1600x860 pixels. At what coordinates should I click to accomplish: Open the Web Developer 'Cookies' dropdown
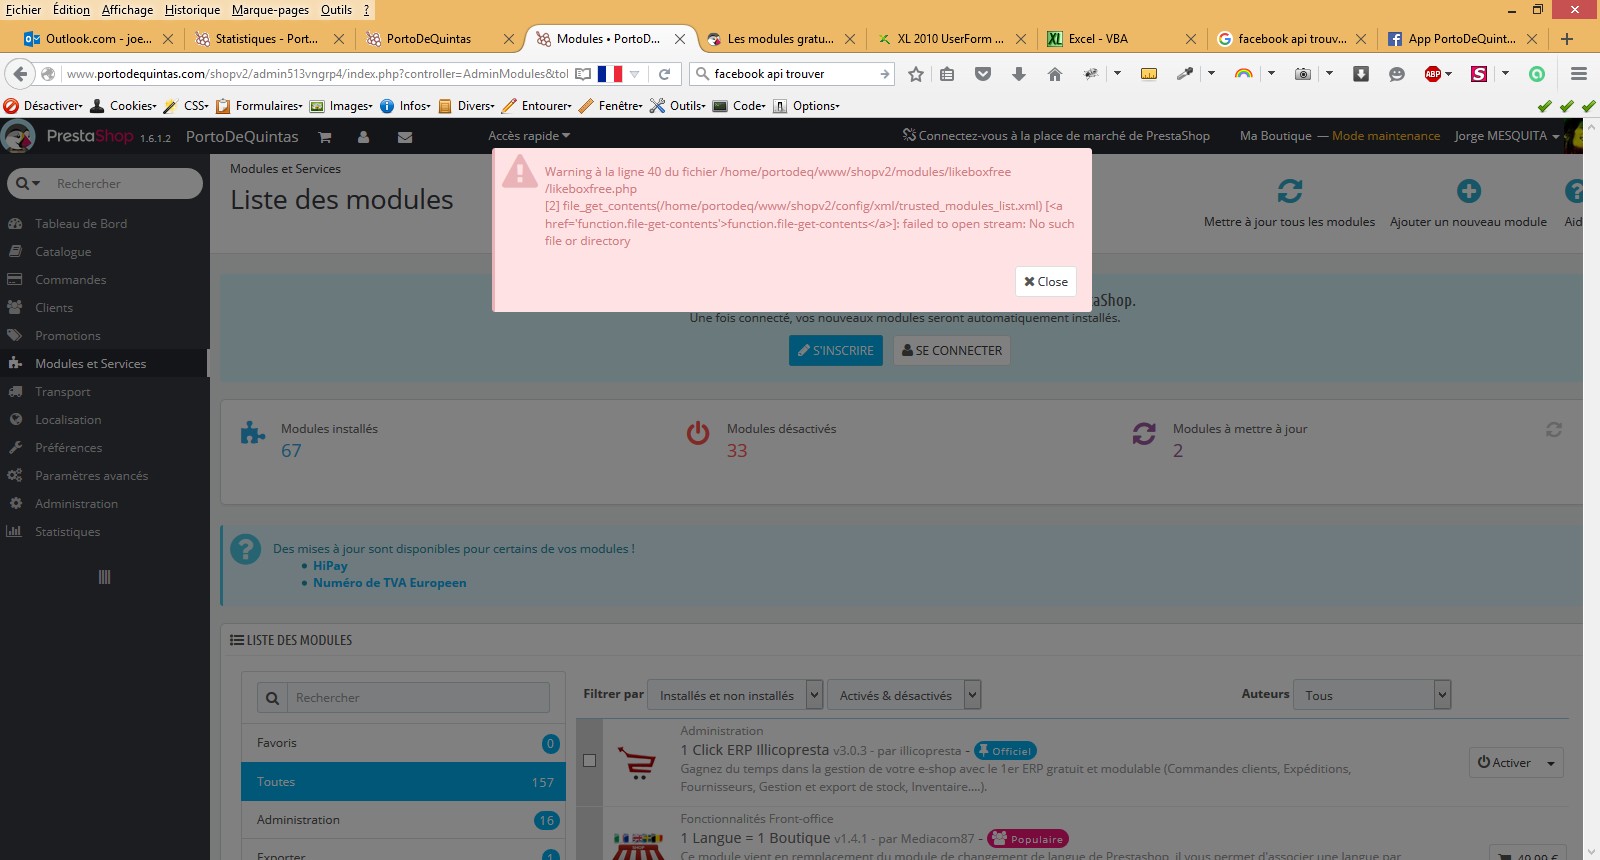[123, 106]
